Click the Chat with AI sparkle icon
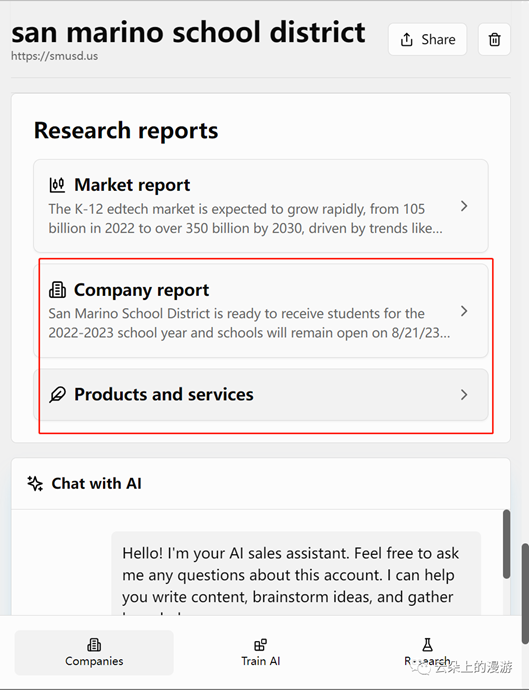Viewport: 529px width, 690px height. 35,484
